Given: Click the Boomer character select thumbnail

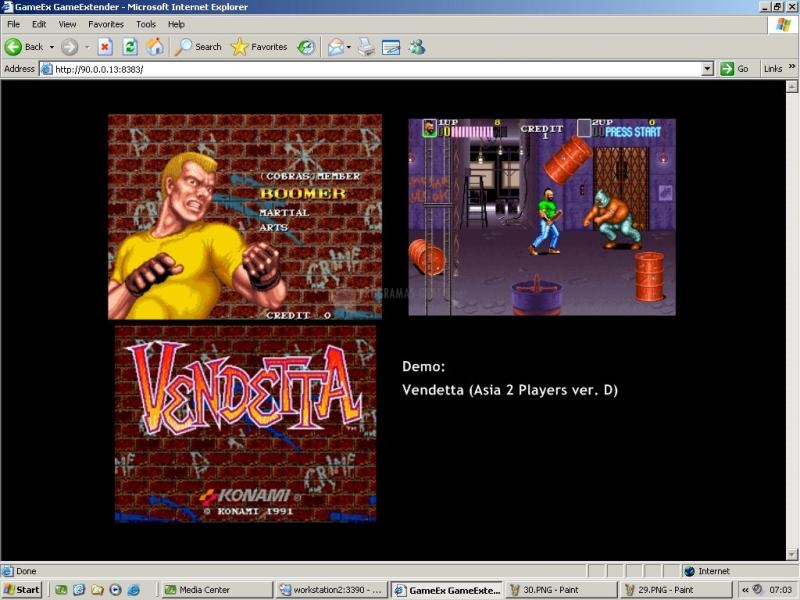Looking at the screenshot, I should 245,217.
